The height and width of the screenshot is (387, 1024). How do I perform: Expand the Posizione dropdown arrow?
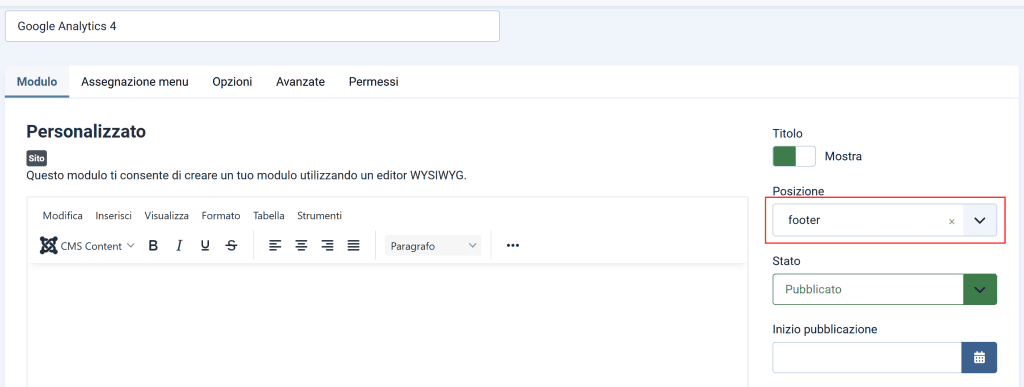(979, 221)
